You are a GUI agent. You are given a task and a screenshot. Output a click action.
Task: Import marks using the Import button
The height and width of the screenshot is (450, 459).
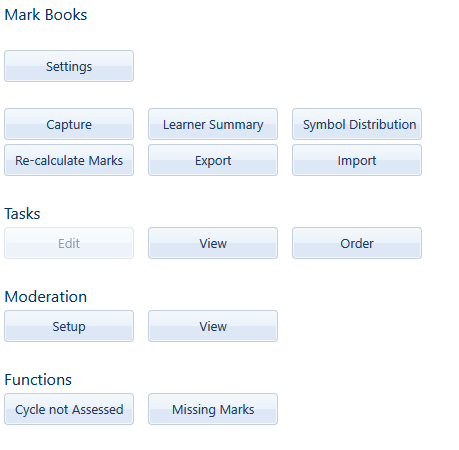357,160
